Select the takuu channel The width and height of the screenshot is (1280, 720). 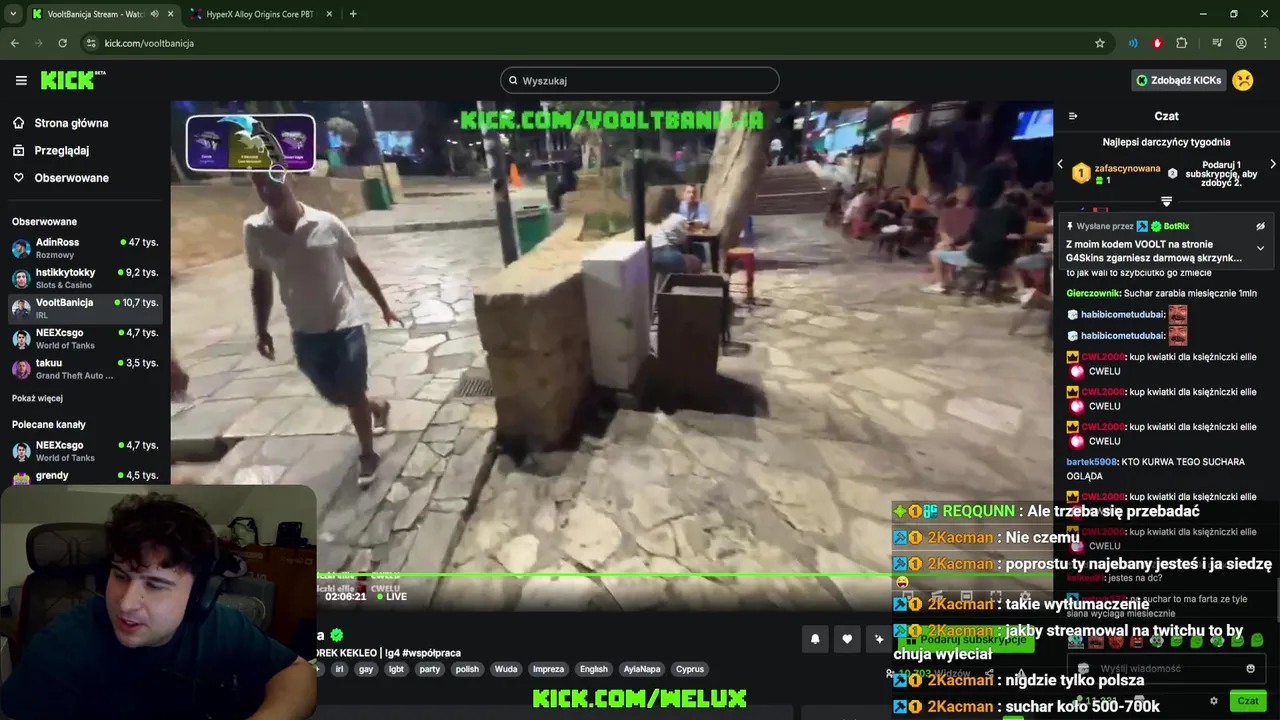(85, 368)
